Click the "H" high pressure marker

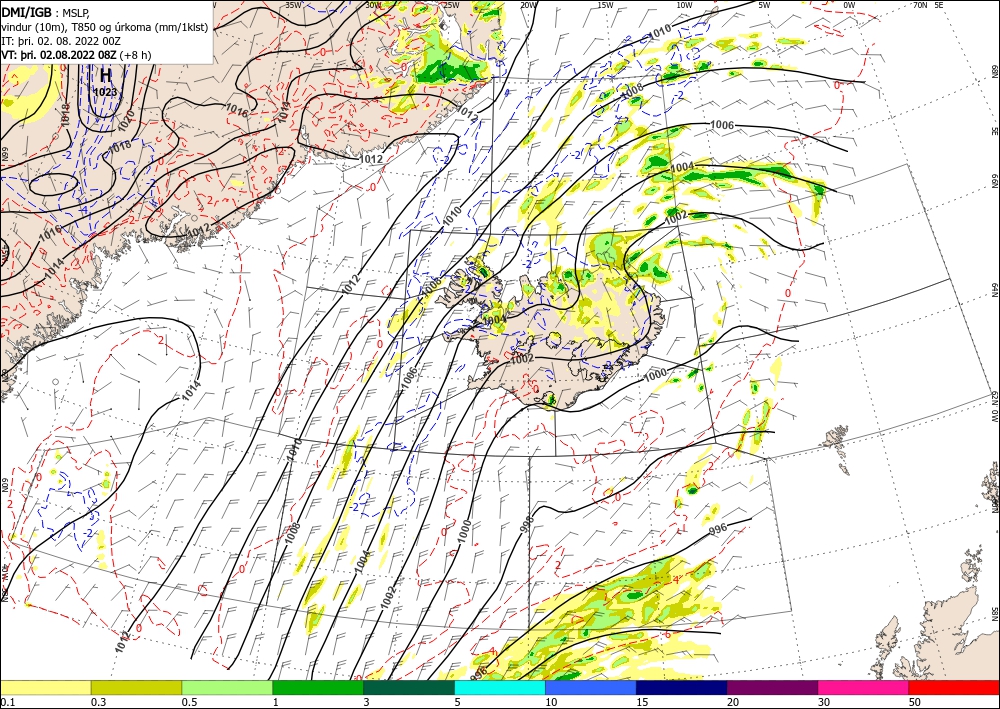pos(105,75)
